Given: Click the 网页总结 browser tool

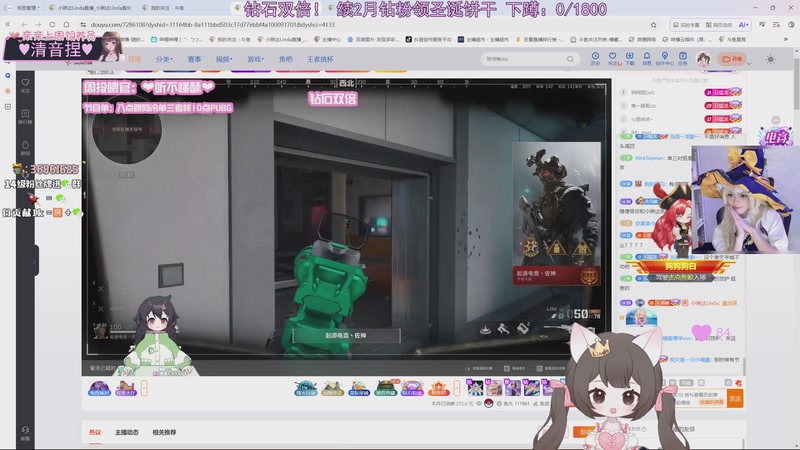Looking at the screenshot, I should tap(719, 24).
